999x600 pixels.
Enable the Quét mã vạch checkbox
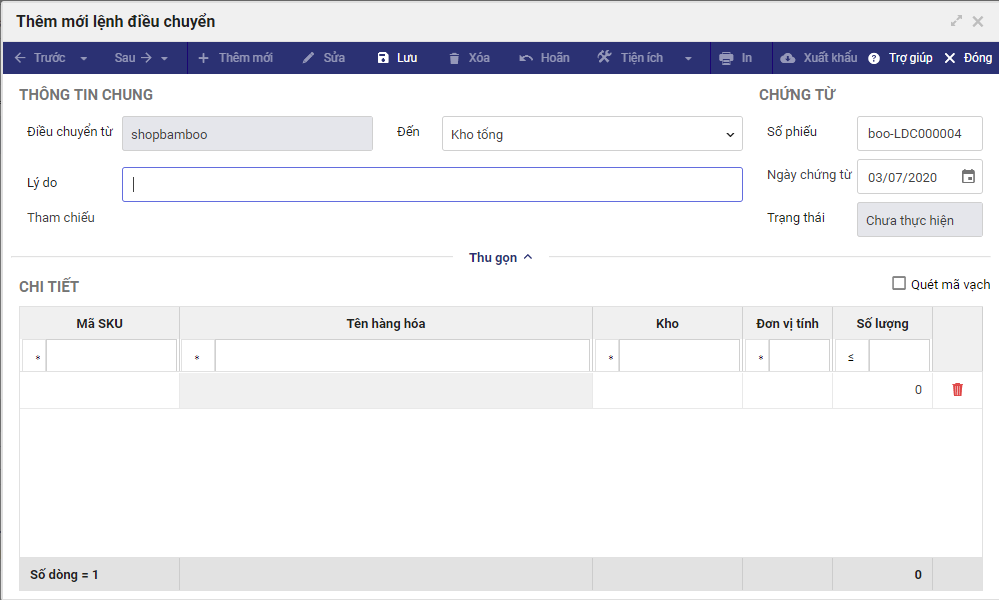(898, 284)
